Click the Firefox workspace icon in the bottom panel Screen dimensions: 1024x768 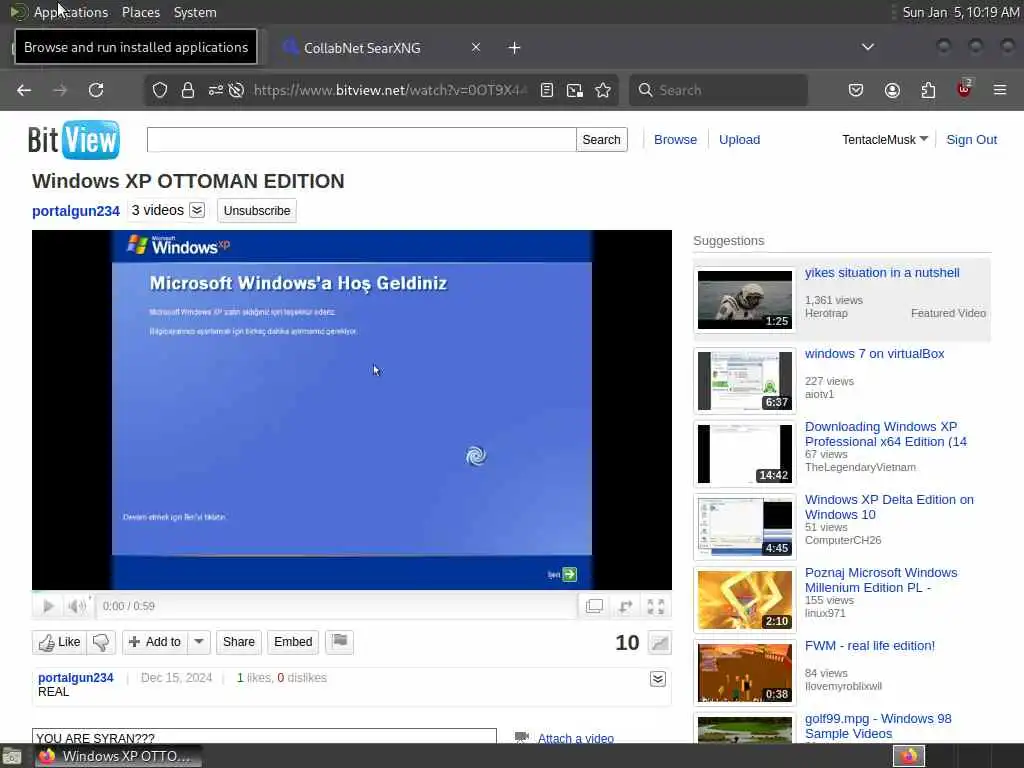coord(909,756)
